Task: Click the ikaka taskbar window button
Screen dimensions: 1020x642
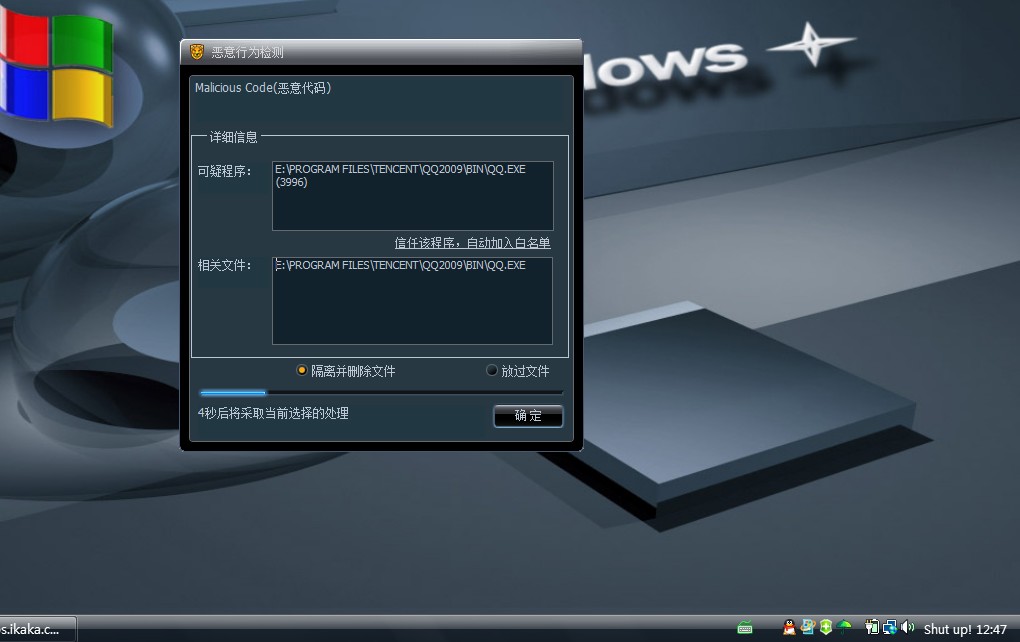Action: [37, 629]
